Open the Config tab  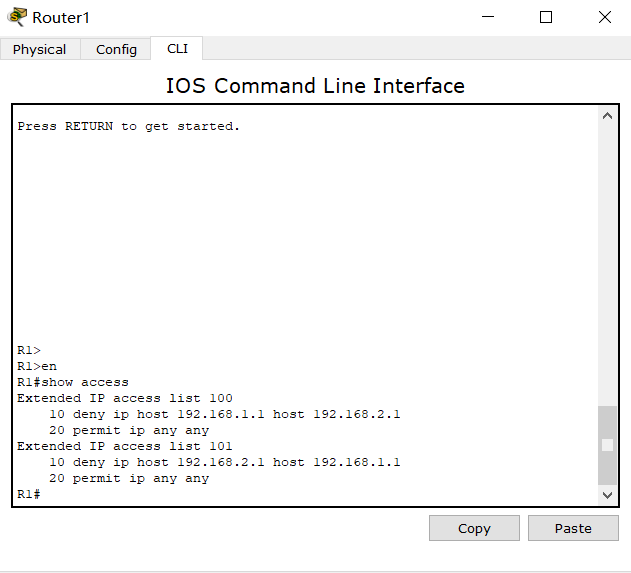click(x=116, y=49)
